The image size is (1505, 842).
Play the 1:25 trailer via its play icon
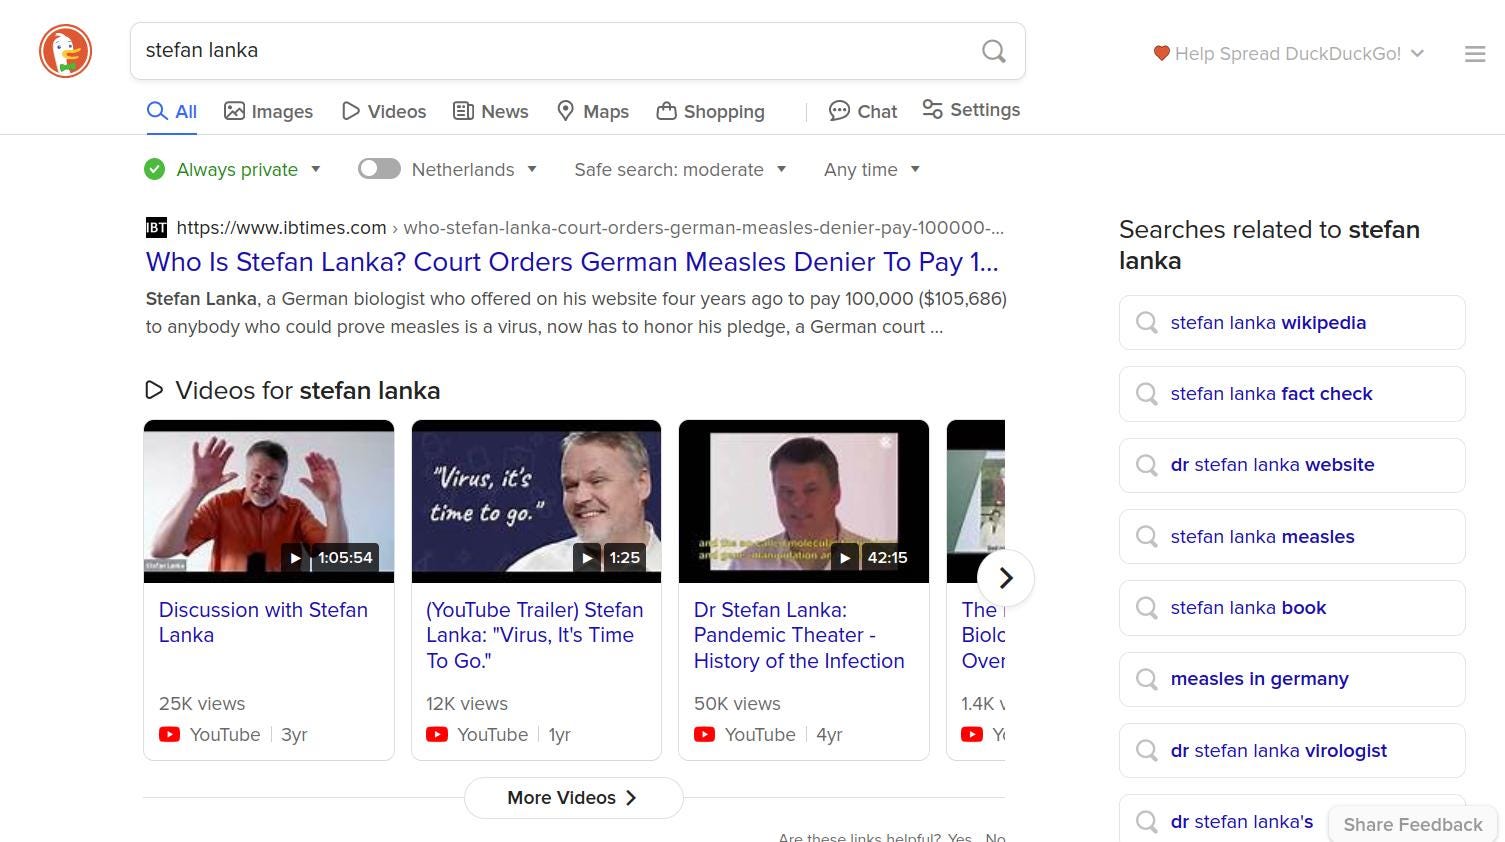coord(587,558)
